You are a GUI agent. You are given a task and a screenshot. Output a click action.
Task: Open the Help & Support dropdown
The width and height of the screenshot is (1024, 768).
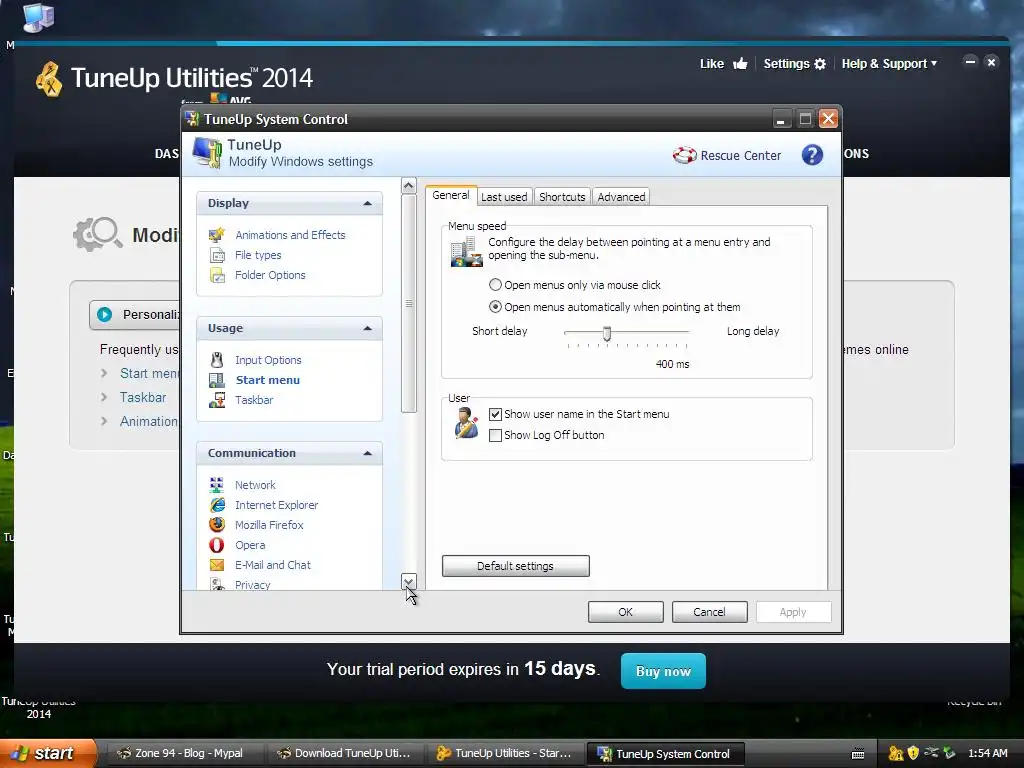pyautogui.click(x=889, y=63)
